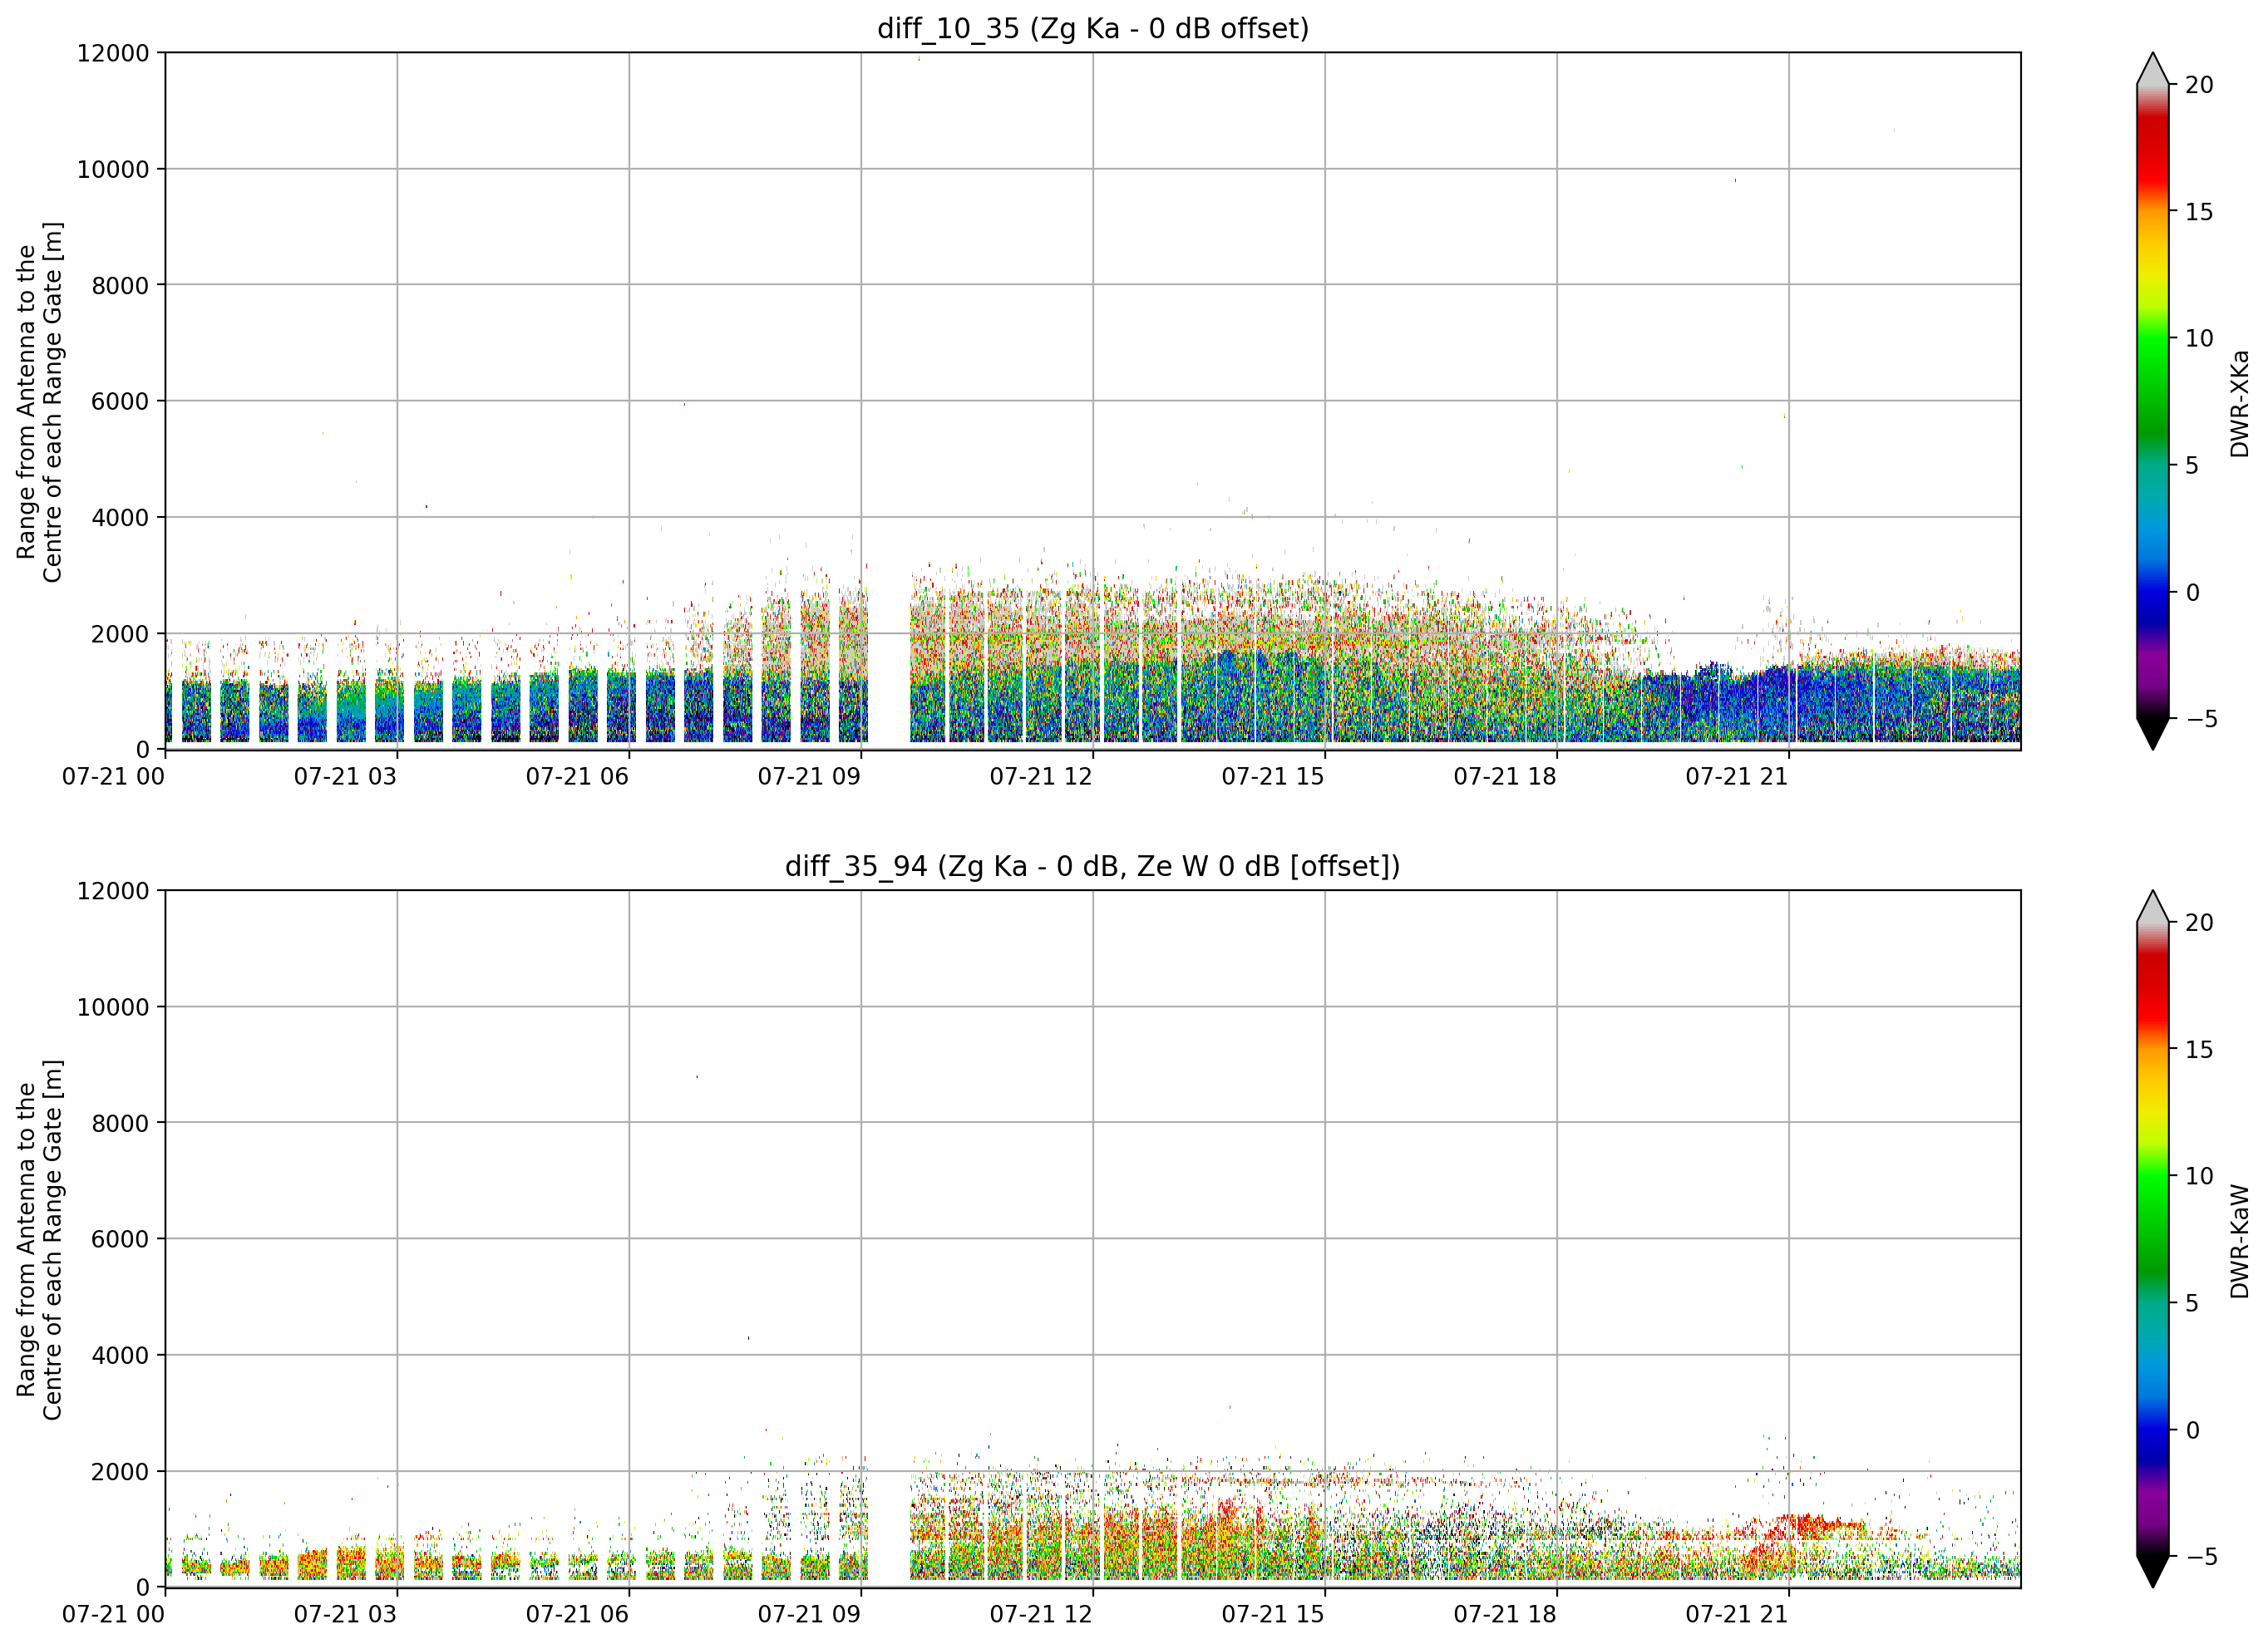
Task: Select the DWR-XKa colorbar label
Action: tap(2240, 403)
